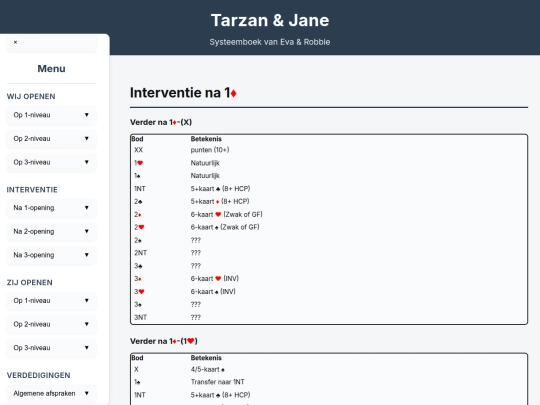Select the 2NT bid cell
Viewport: 540px width, 405px height.
coord(141,253)
